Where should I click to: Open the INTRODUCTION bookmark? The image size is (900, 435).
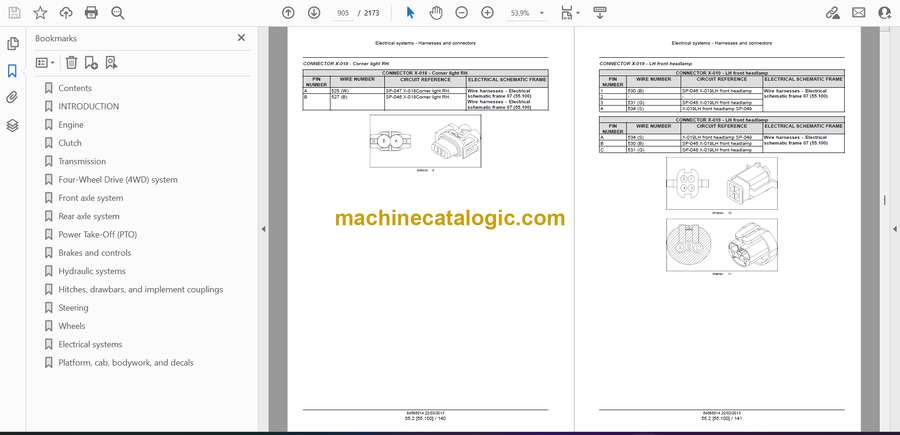[x=88, y=106]
